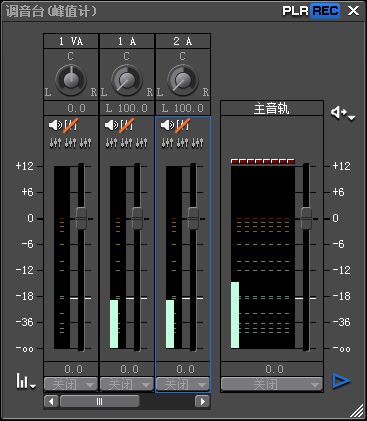The image size is (367, 421).
Task: Click the crossed-out bracket icon on track 2 A
Action: tap(183, 125)
